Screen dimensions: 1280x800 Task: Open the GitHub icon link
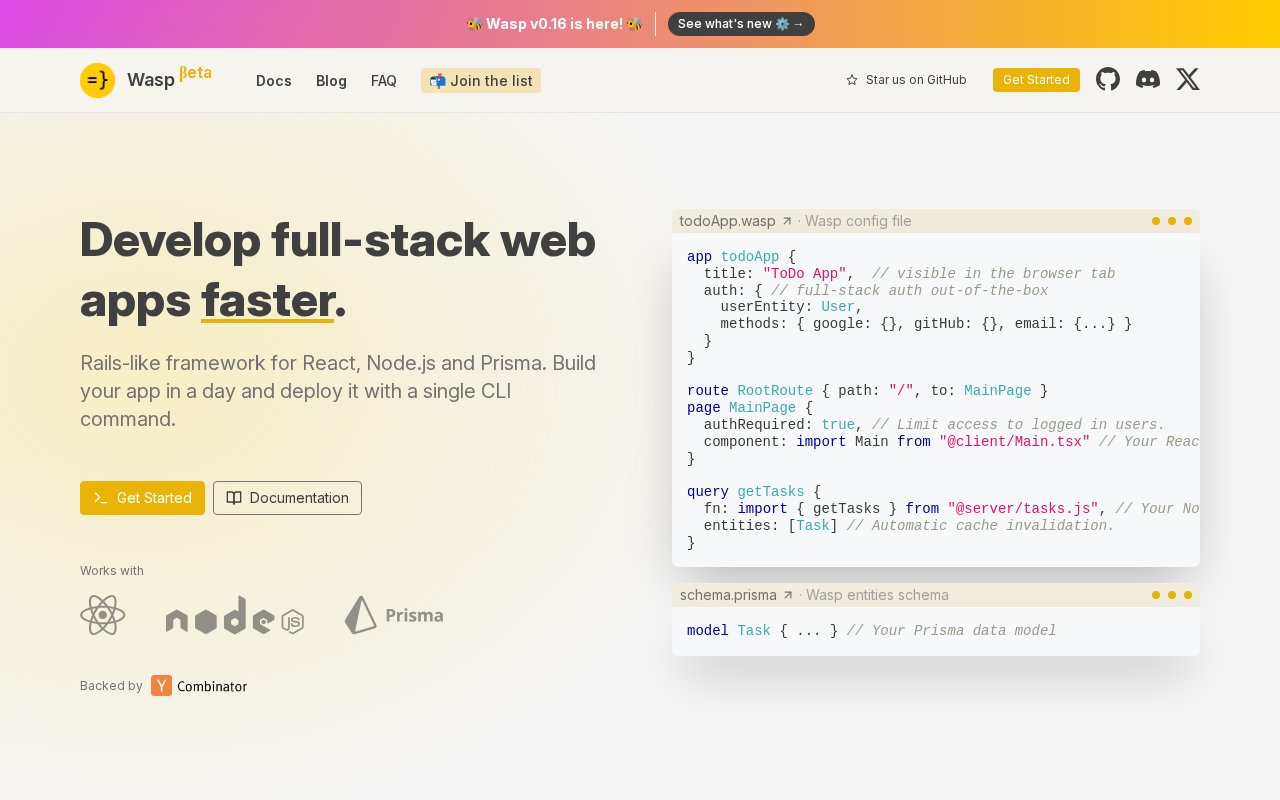[x=1108, y=79]
